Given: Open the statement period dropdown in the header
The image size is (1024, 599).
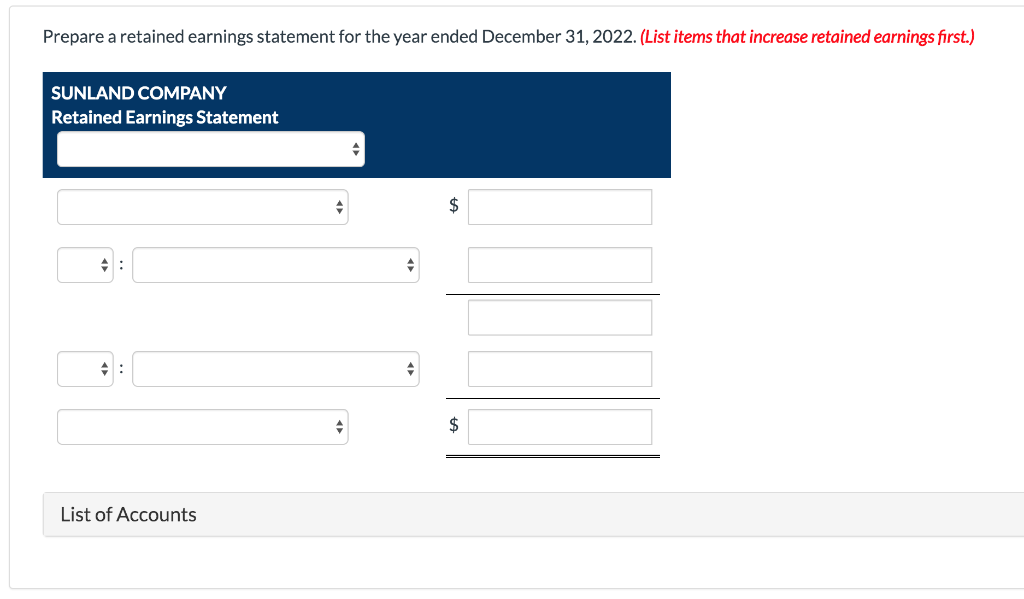Looking at the screenshot, I should (210, 148).
